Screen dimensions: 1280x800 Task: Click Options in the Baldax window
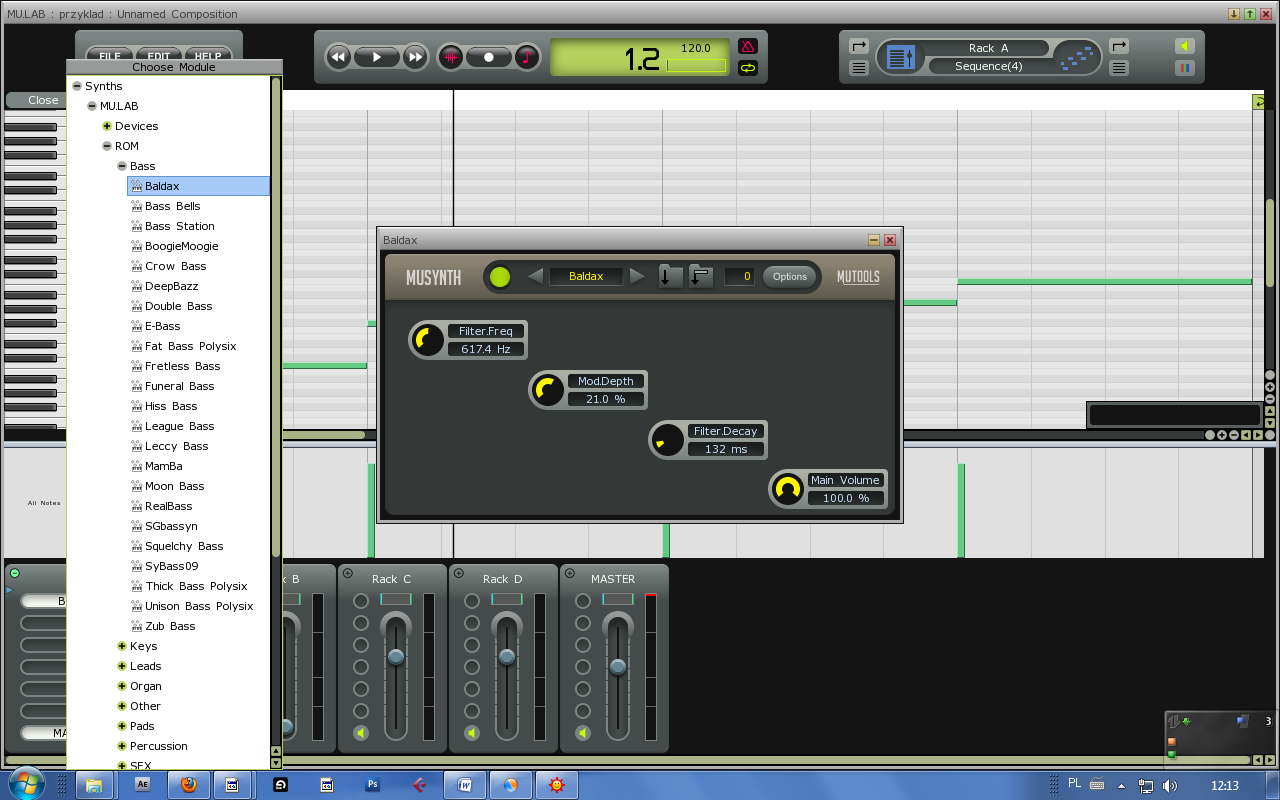point(789,277)
